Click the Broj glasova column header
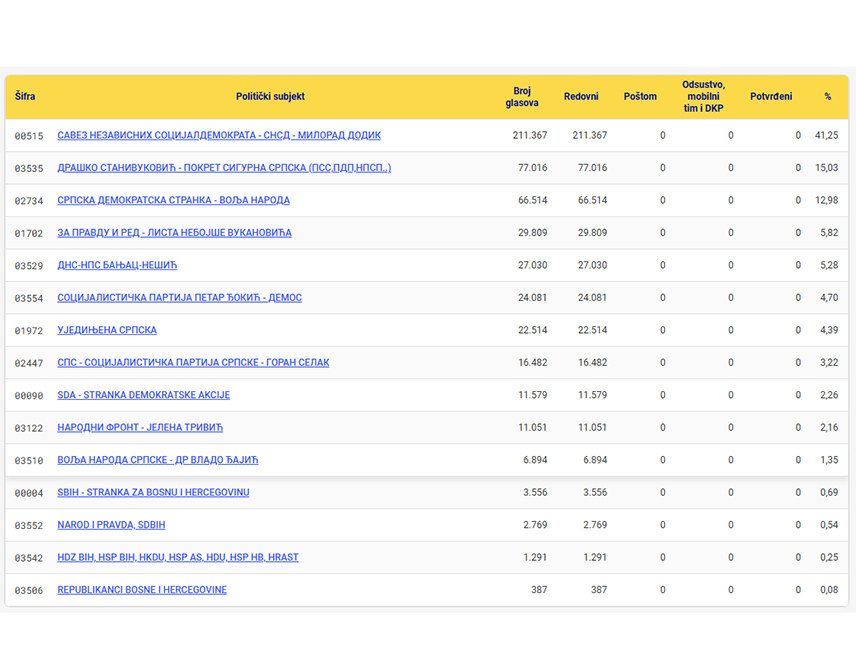Image resolution: width=856 pixels, height=658 pixels. coord(522,97)
